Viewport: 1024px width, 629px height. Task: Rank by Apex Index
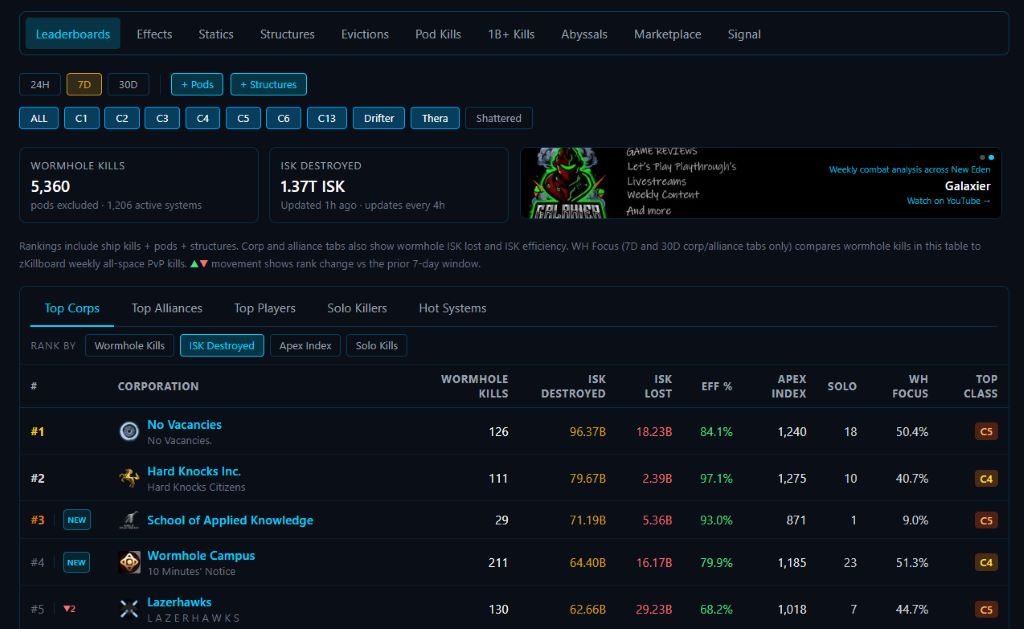305,346
